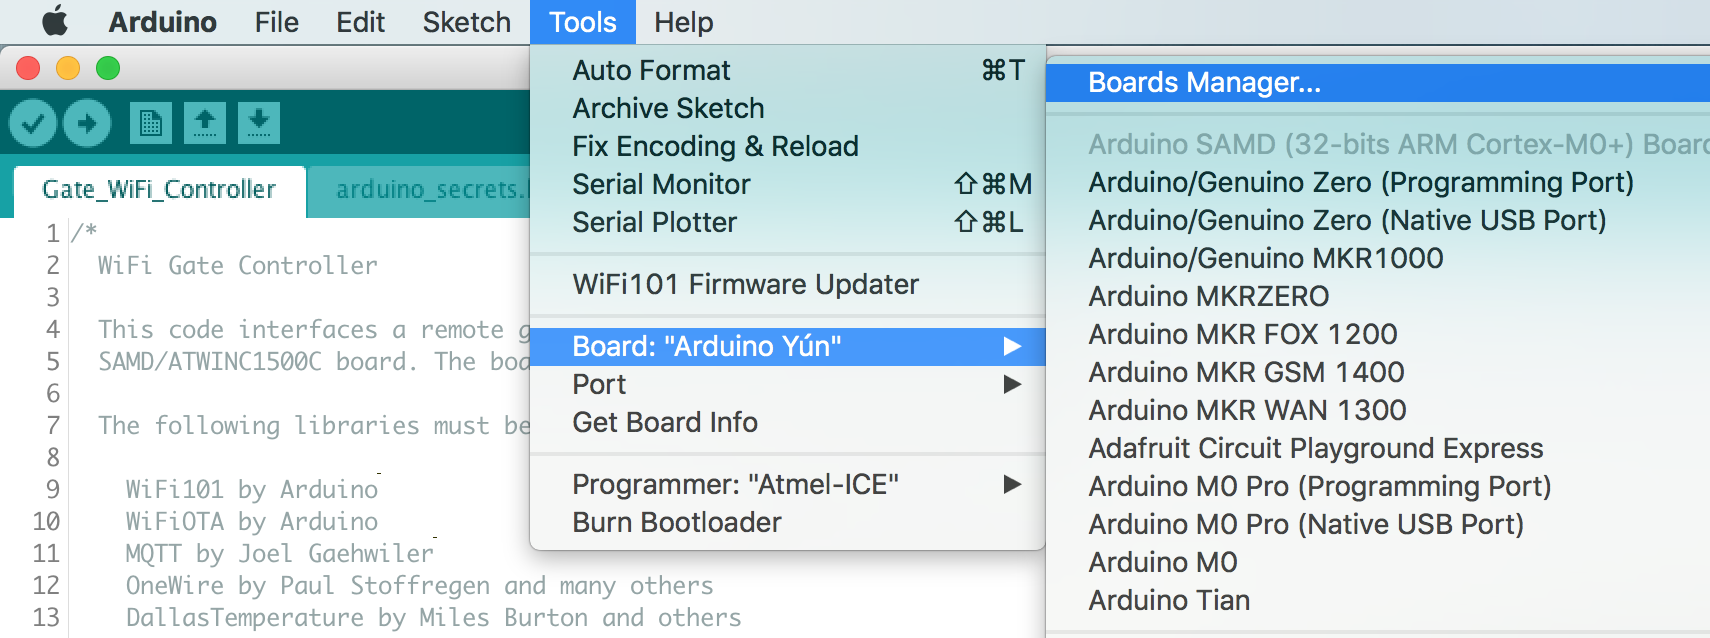Select Fix Encoding & Reload
This screenshot has height=638, width=1710.
pyautogui.click(x=788, y=146)
